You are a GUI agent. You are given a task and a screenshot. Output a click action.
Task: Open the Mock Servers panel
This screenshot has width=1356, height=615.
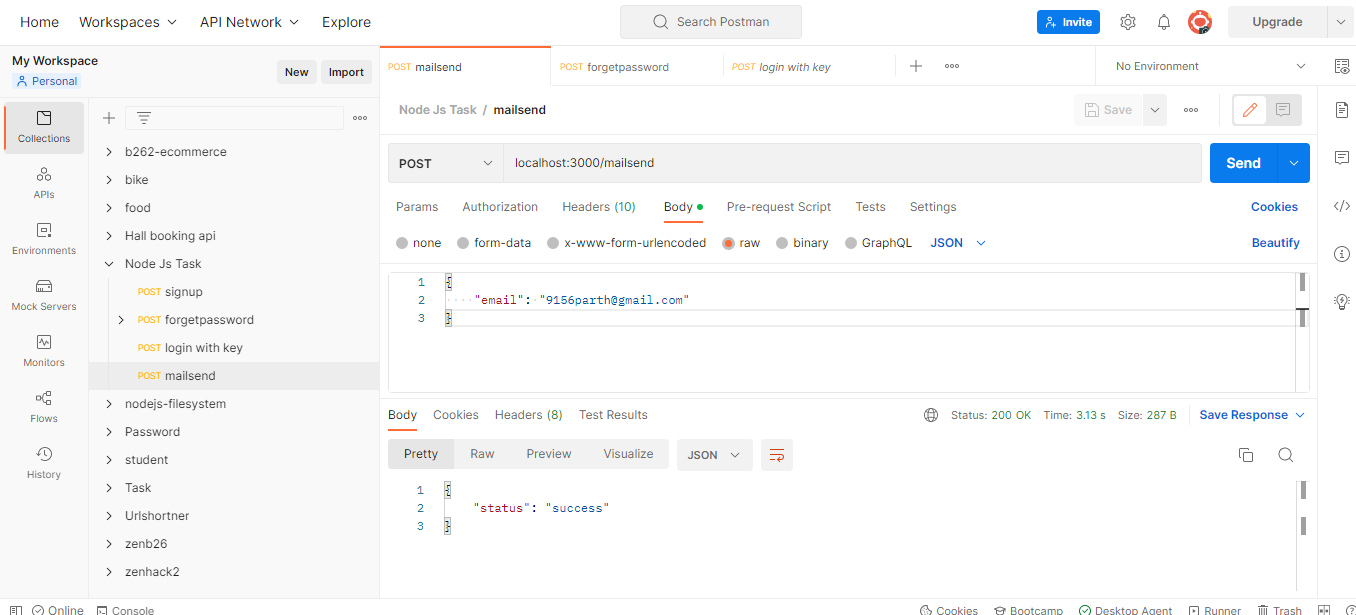(43, 295)
